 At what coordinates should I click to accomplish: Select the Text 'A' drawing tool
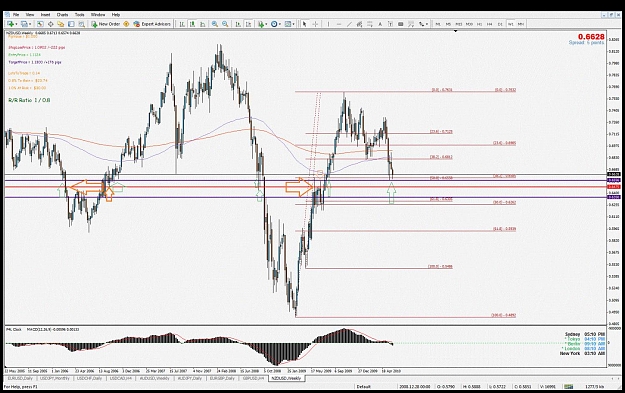coord(380,24)
